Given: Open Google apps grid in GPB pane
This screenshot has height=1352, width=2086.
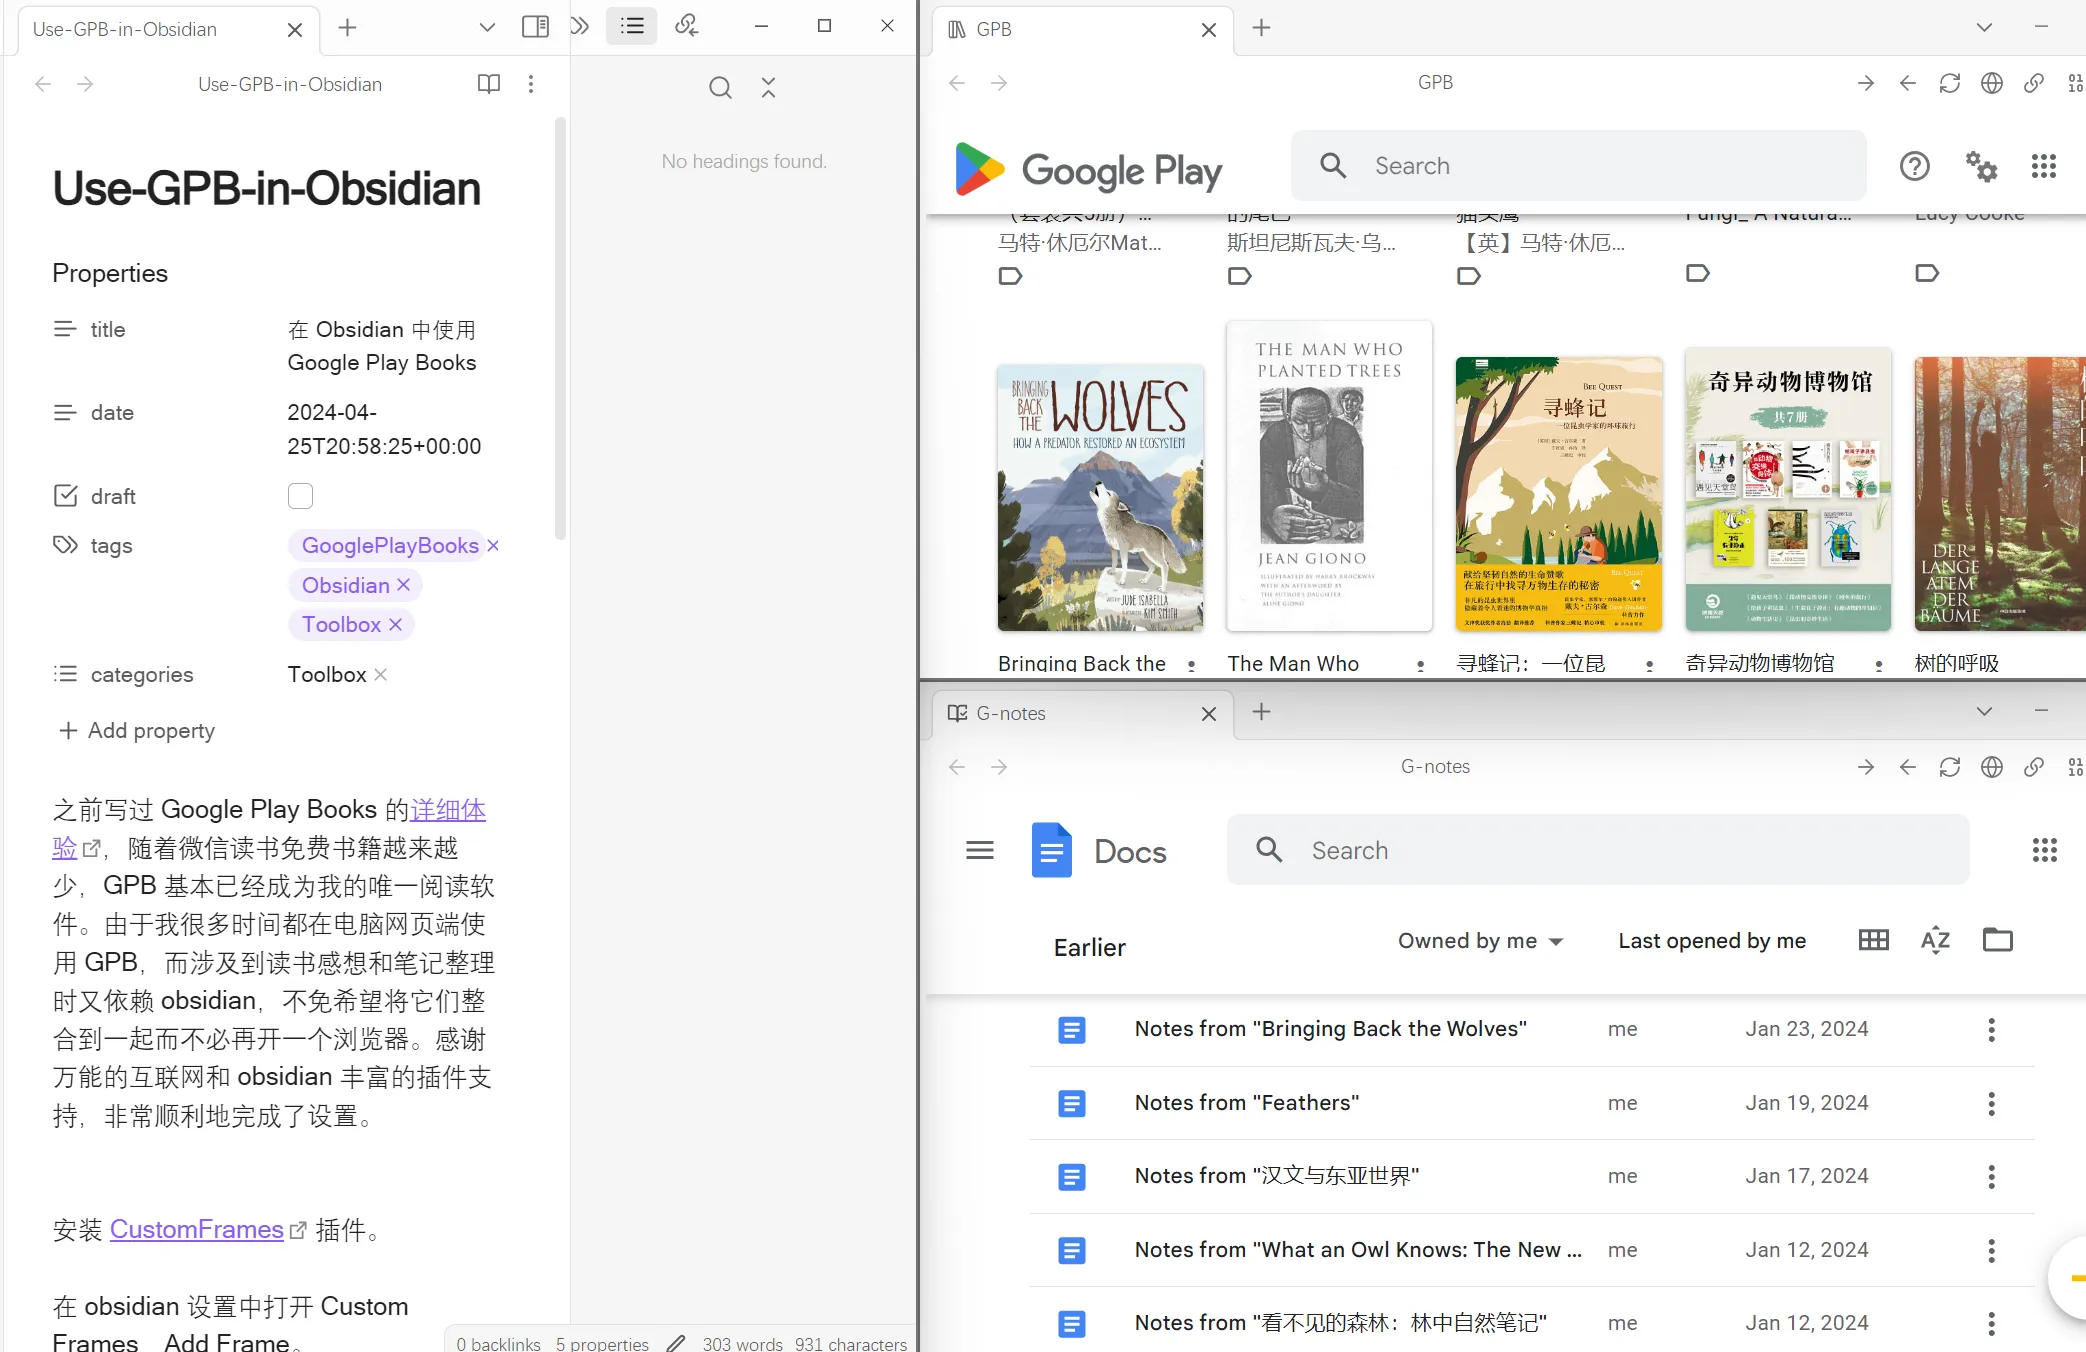Looking at the screenshot, I should [x=2044, y=166].
